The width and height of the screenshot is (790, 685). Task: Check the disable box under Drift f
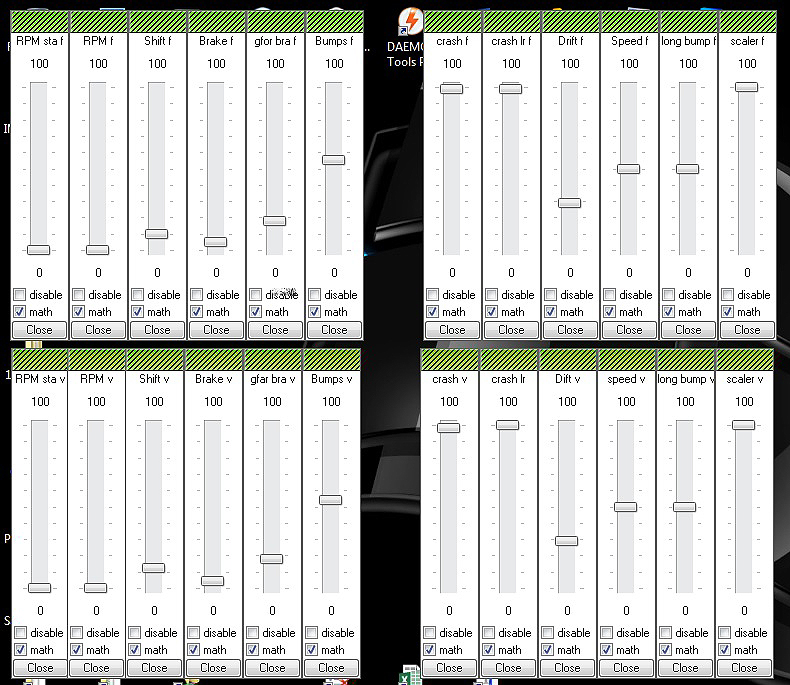pos(551,295)
